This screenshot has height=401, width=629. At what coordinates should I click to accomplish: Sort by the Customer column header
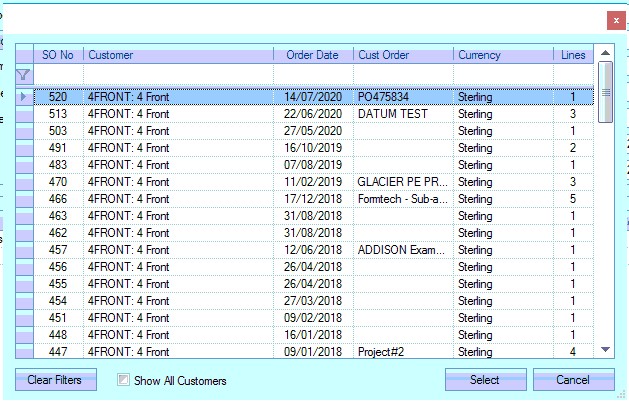[178, 55]
